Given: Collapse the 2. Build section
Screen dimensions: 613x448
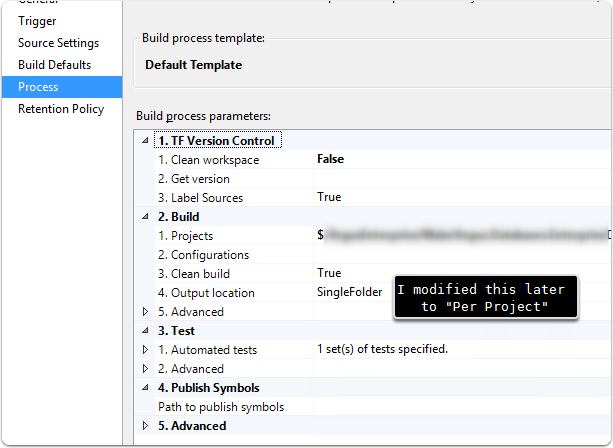Looking at the screenshot, I should tap(146, 217).
